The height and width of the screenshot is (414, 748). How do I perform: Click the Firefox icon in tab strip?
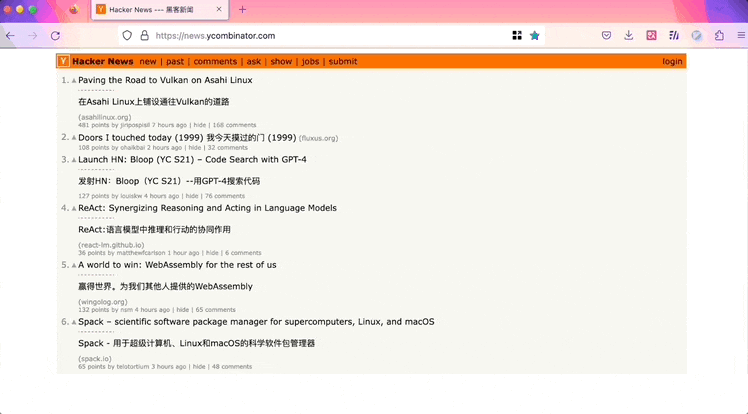click(74, 9)
